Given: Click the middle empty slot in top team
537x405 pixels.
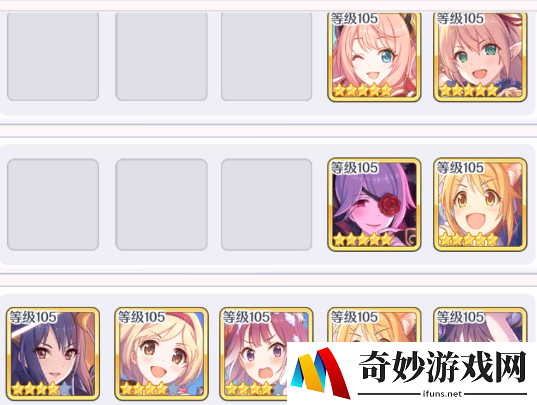Looking at the screenshot, I should coord(161,57).
